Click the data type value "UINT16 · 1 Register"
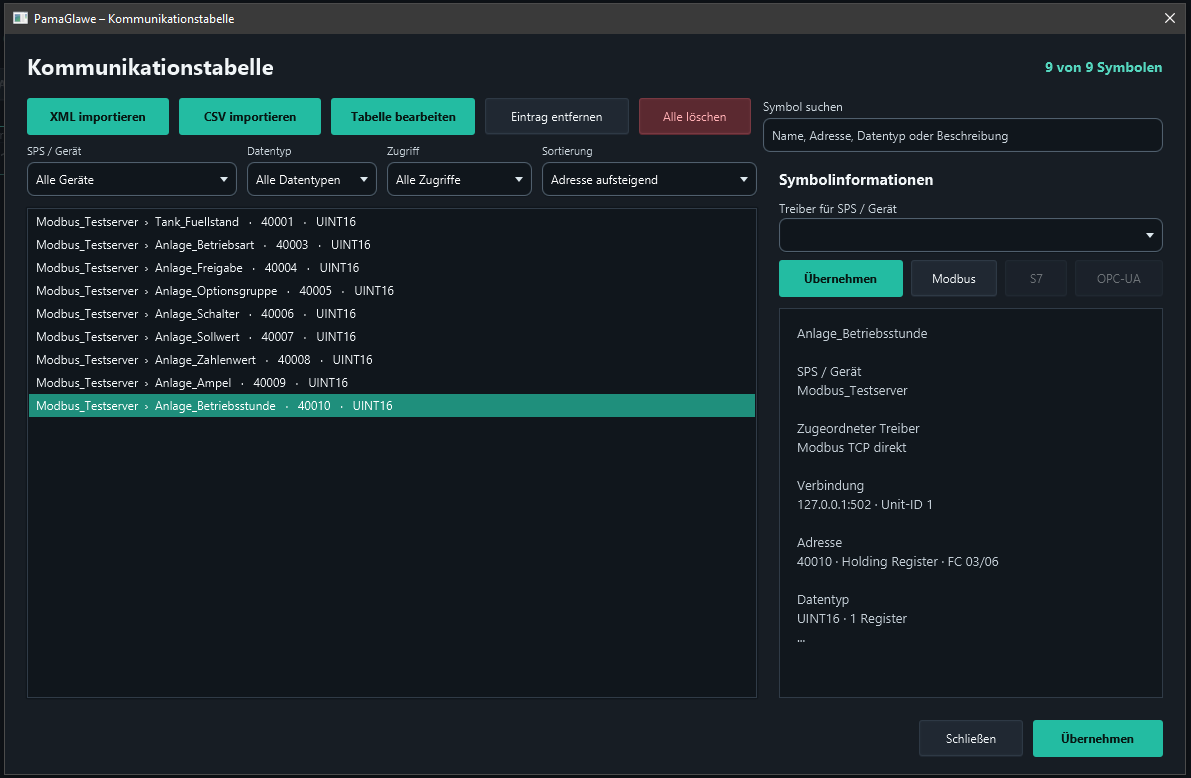Screen dimensions: 1191x778 coord(851,618)
